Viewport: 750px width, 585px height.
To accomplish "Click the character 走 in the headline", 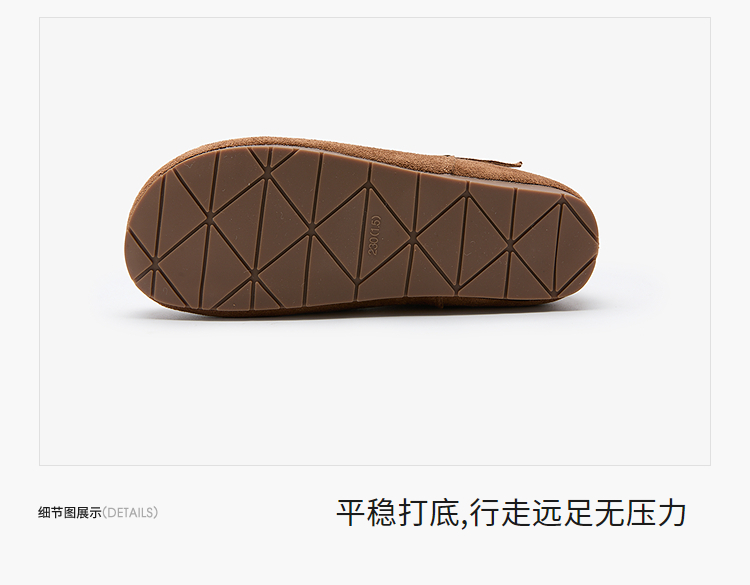I will (x=516, y=513).
